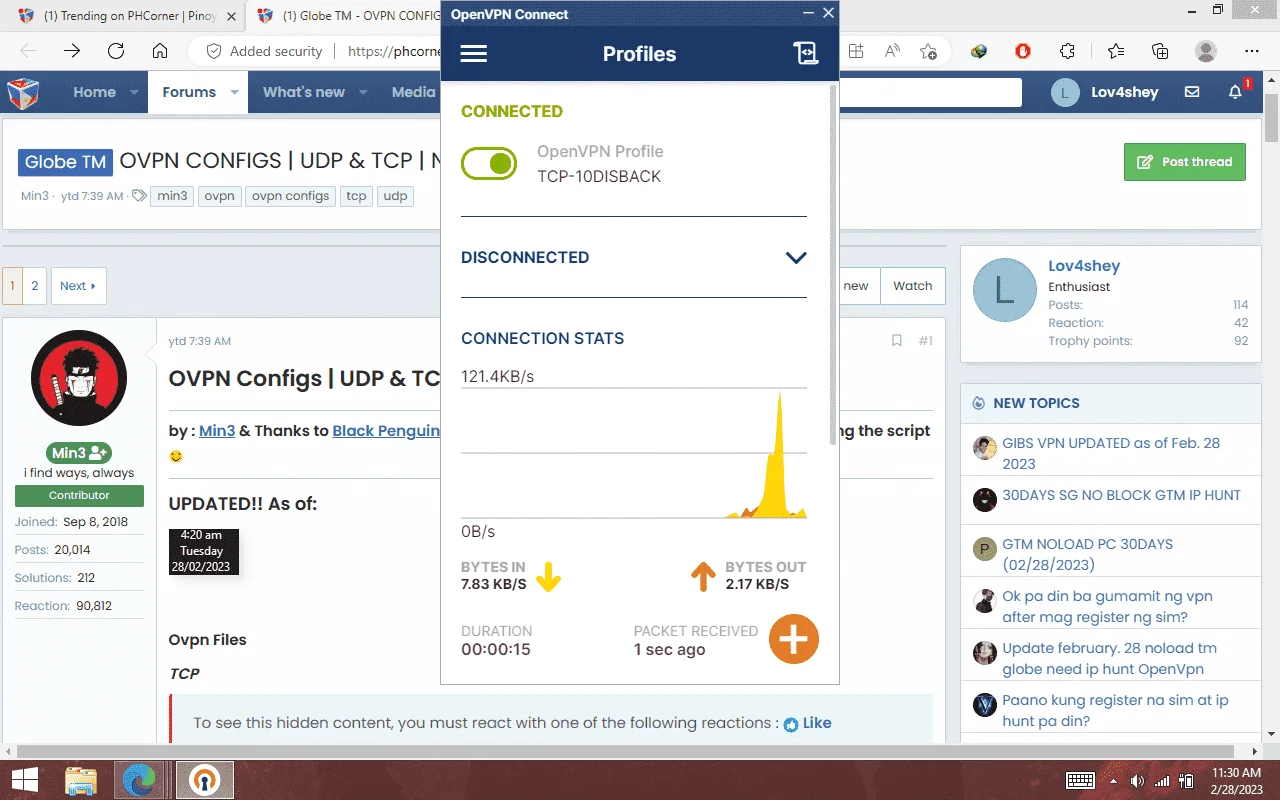1280x800 pixels.
Task: Open Edge profile avatar
Action: (x=1206, y=51)
